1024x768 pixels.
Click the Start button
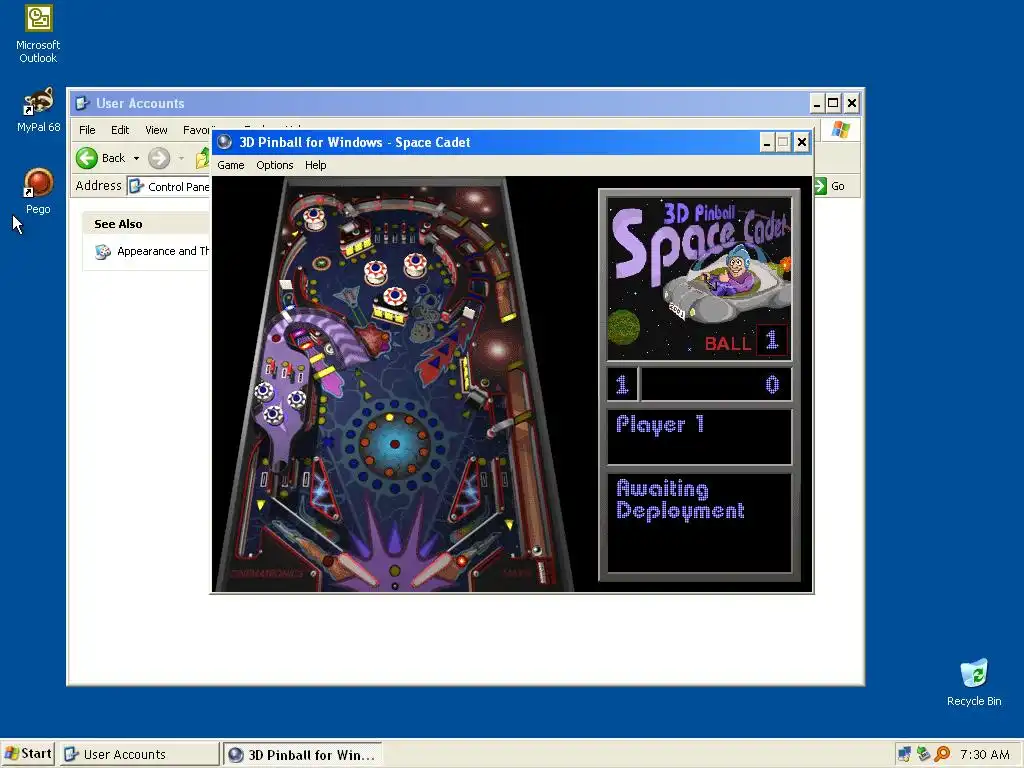(28, 754)
